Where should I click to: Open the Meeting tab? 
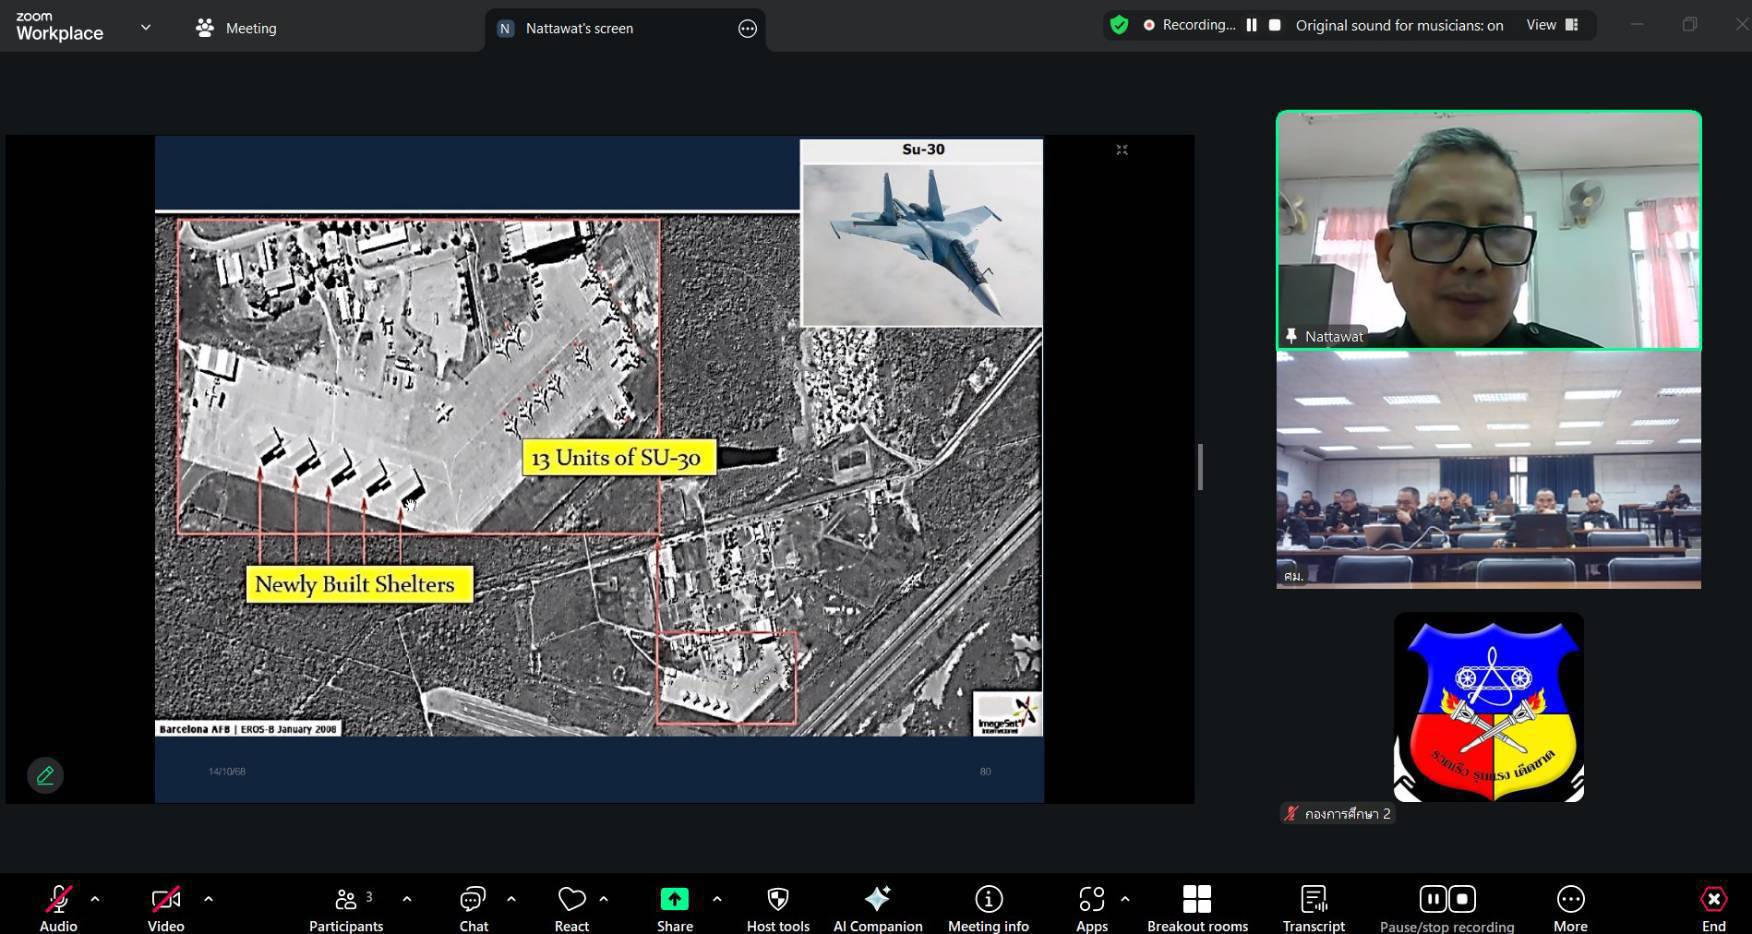coord(237,28)
